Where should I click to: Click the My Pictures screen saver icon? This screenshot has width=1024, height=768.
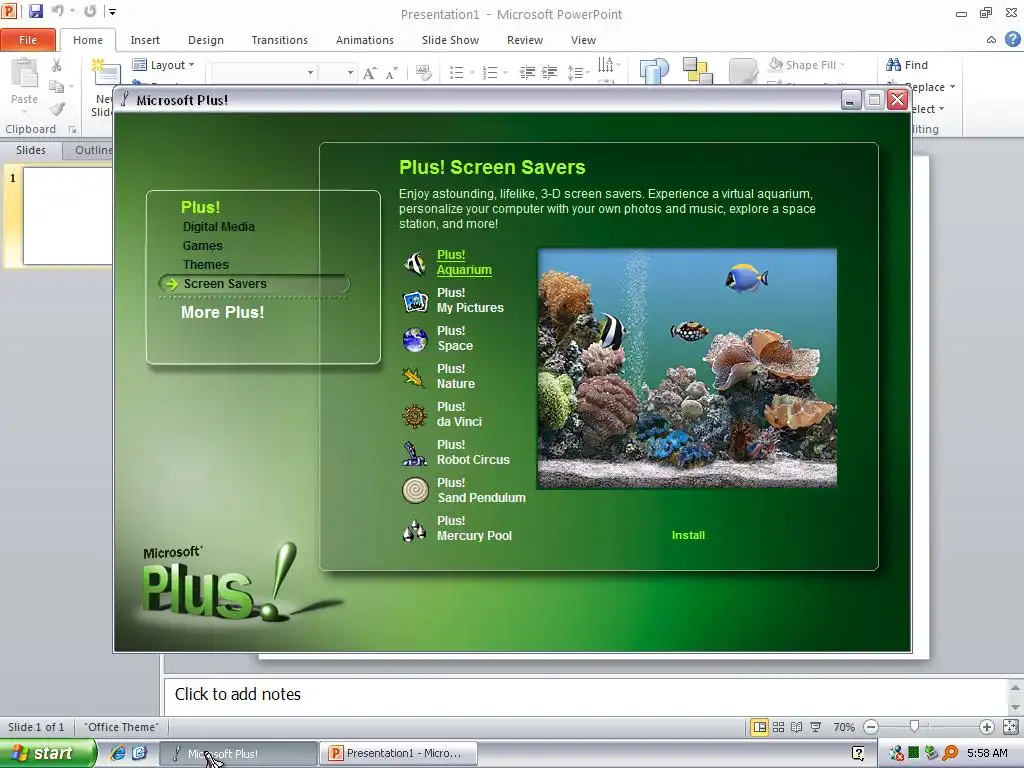pyautogui.click(x=415, y=301)
